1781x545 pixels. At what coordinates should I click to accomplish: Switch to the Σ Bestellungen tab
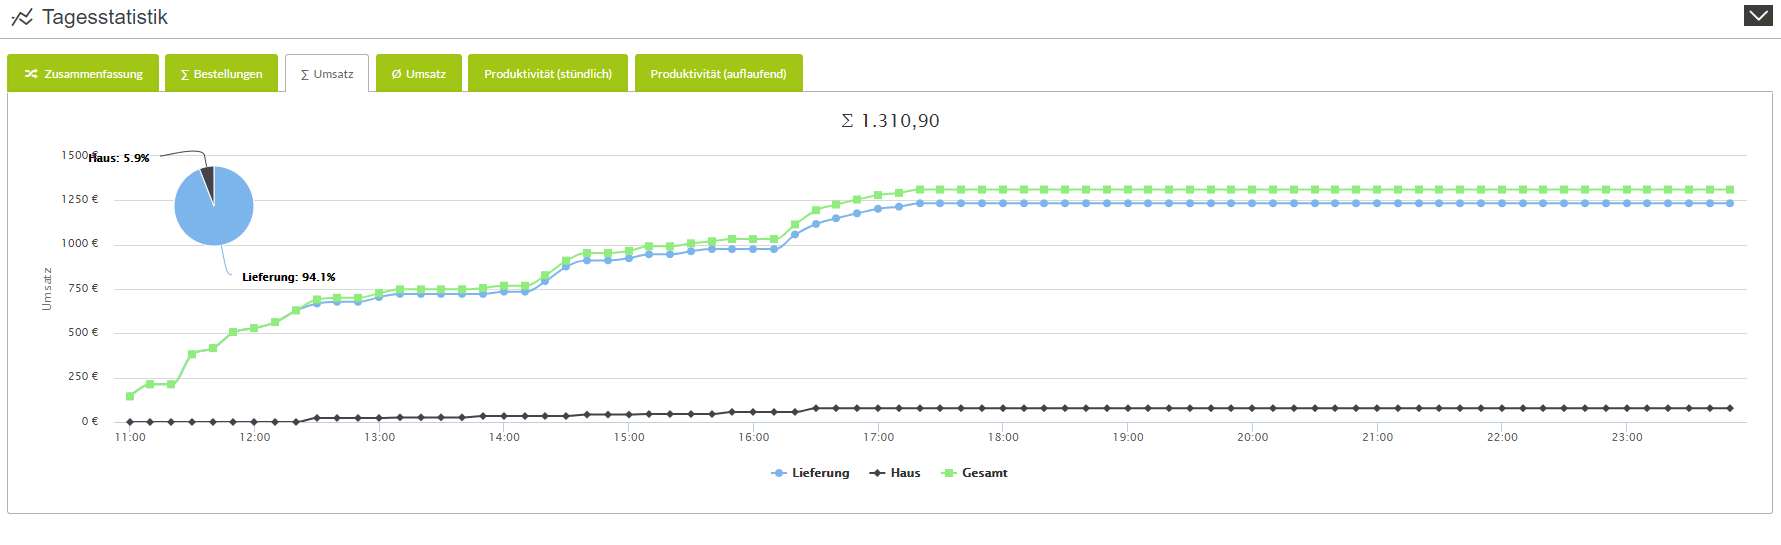tap(221, 73)
